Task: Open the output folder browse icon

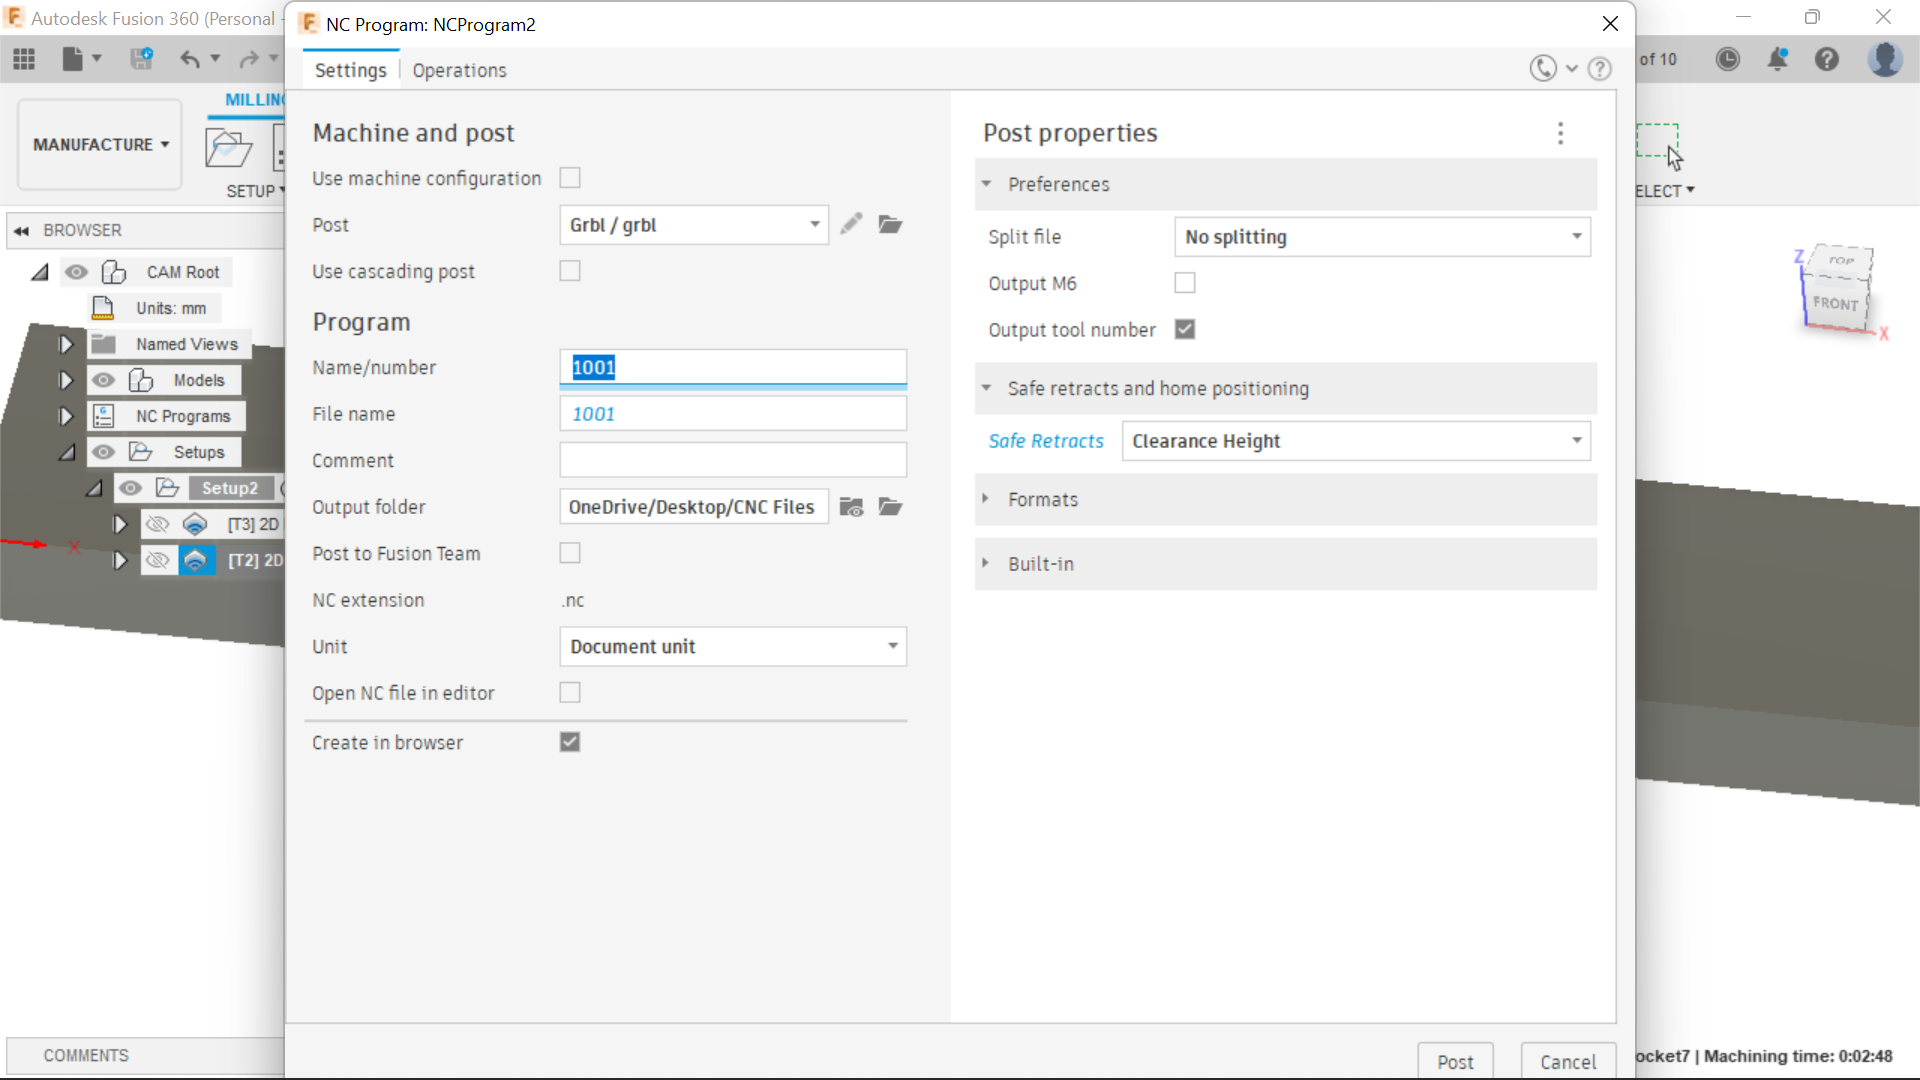Action: (890, 507)
